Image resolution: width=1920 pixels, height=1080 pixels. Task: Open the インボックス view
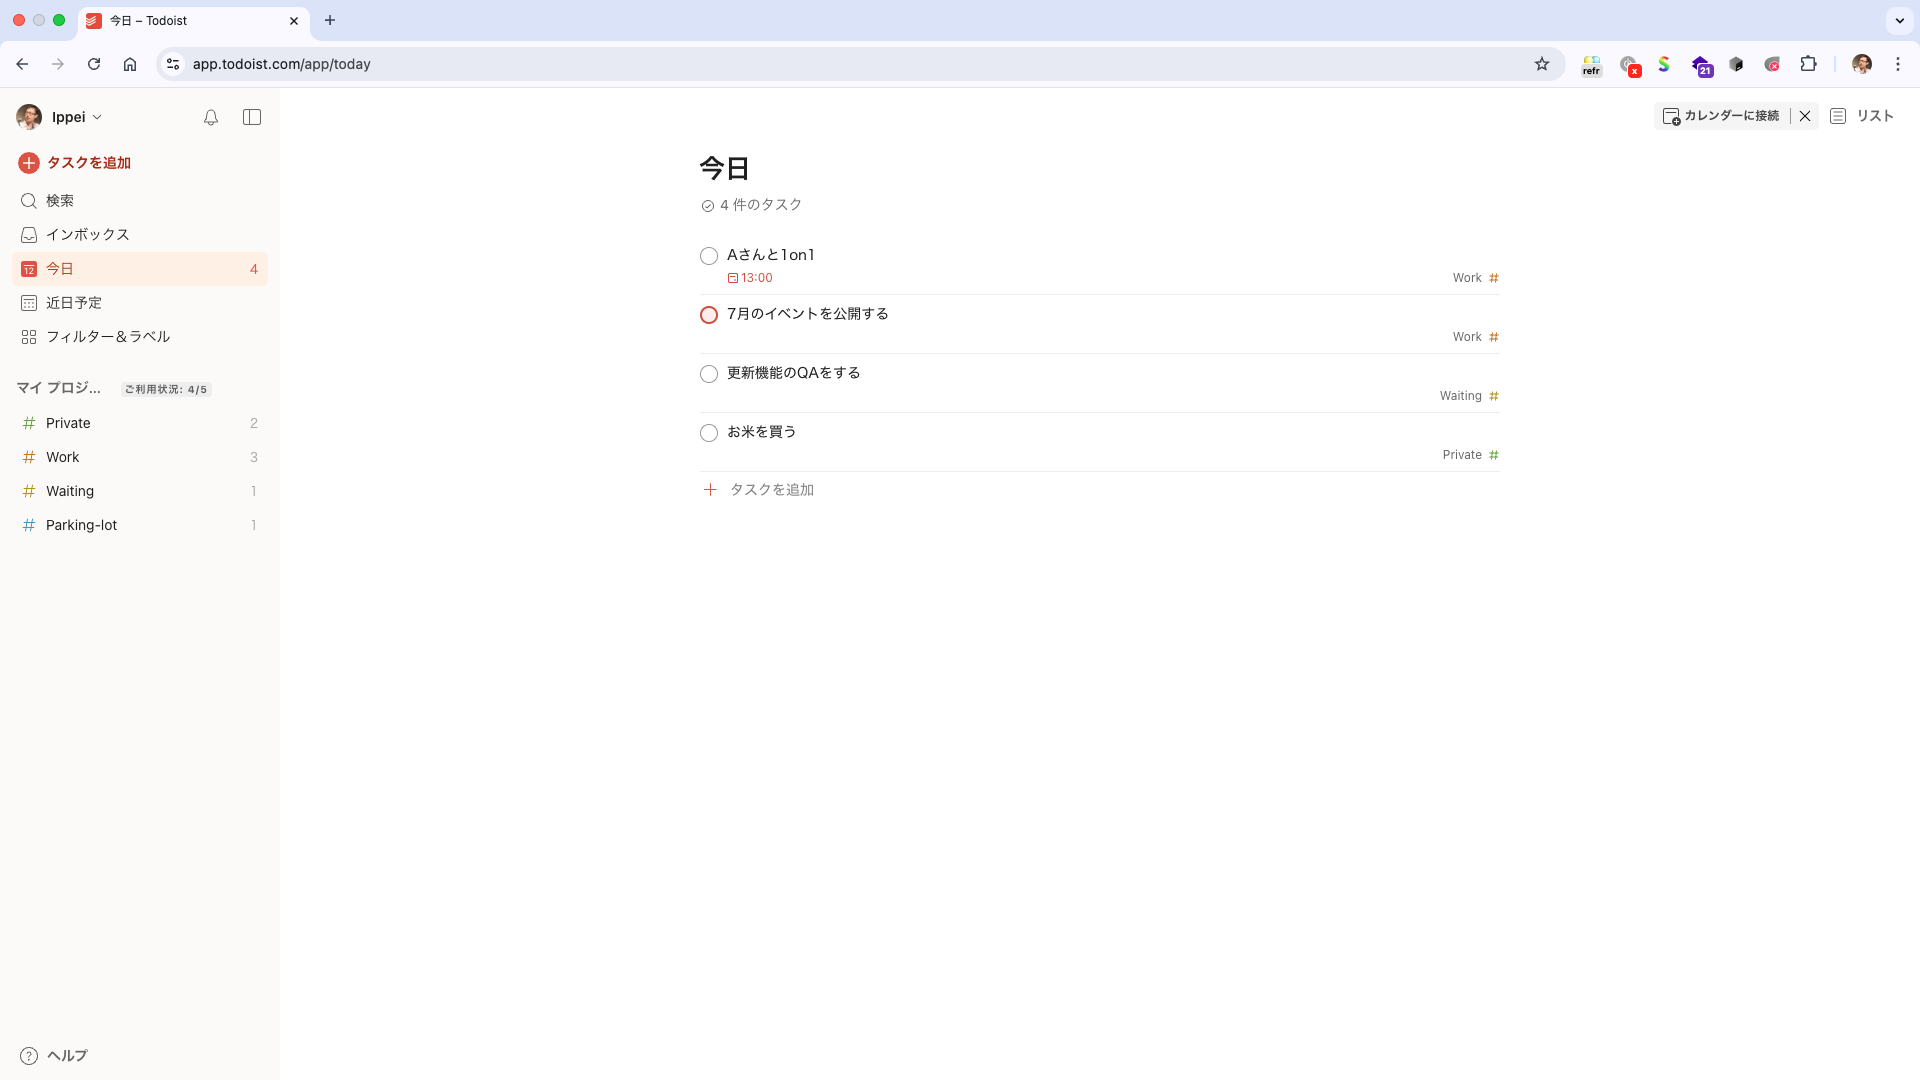[x=88, y=234]
